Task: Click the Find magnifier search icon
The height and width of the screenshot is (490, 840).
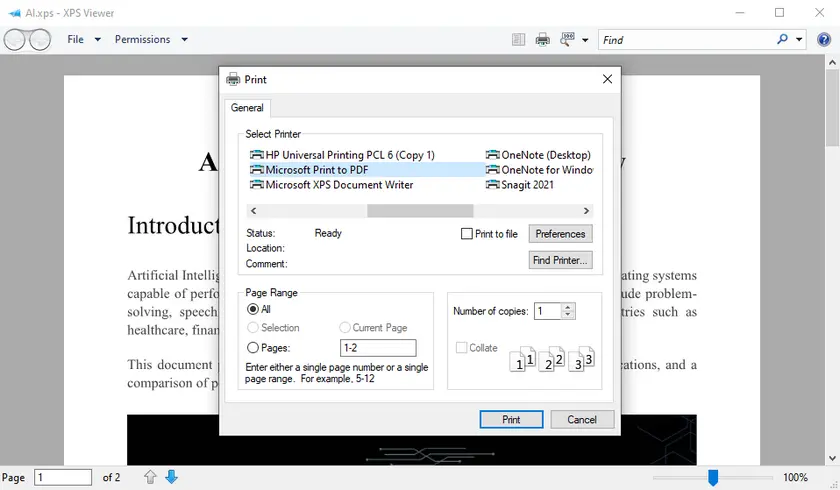Action: (x=782, y=39)
